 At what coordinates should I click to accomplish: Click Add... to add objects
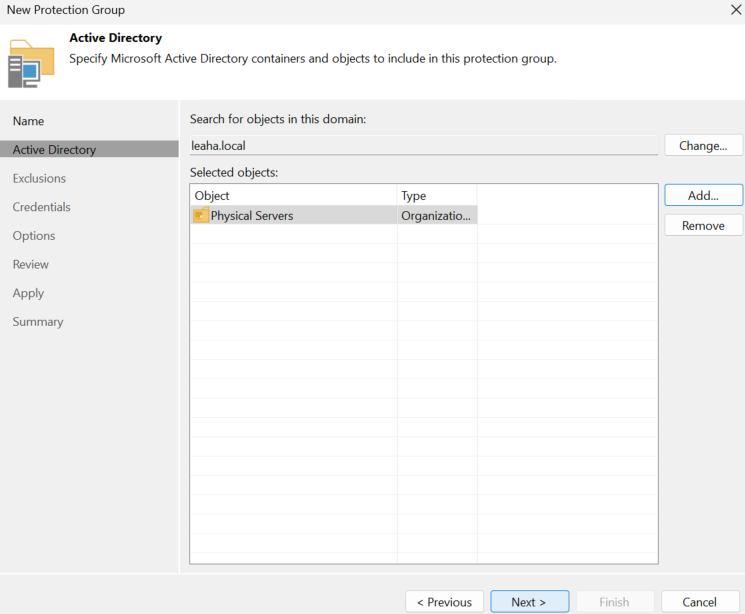tap(703, 195)
